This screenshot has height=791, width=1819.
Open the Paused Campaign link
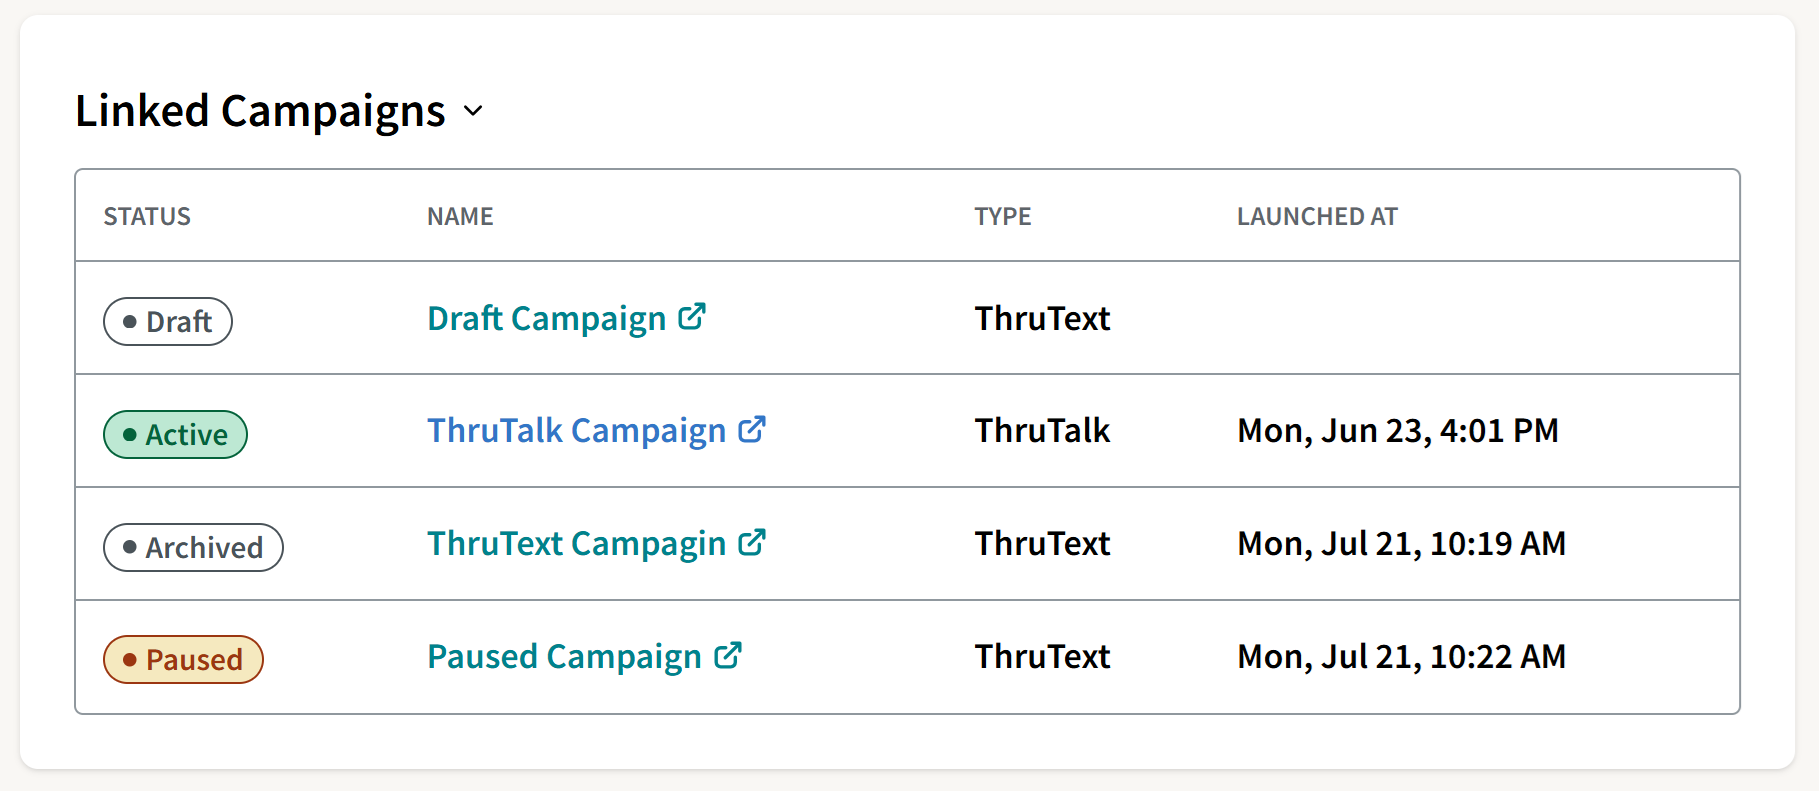pyautogui.click(x=564, y=657)
